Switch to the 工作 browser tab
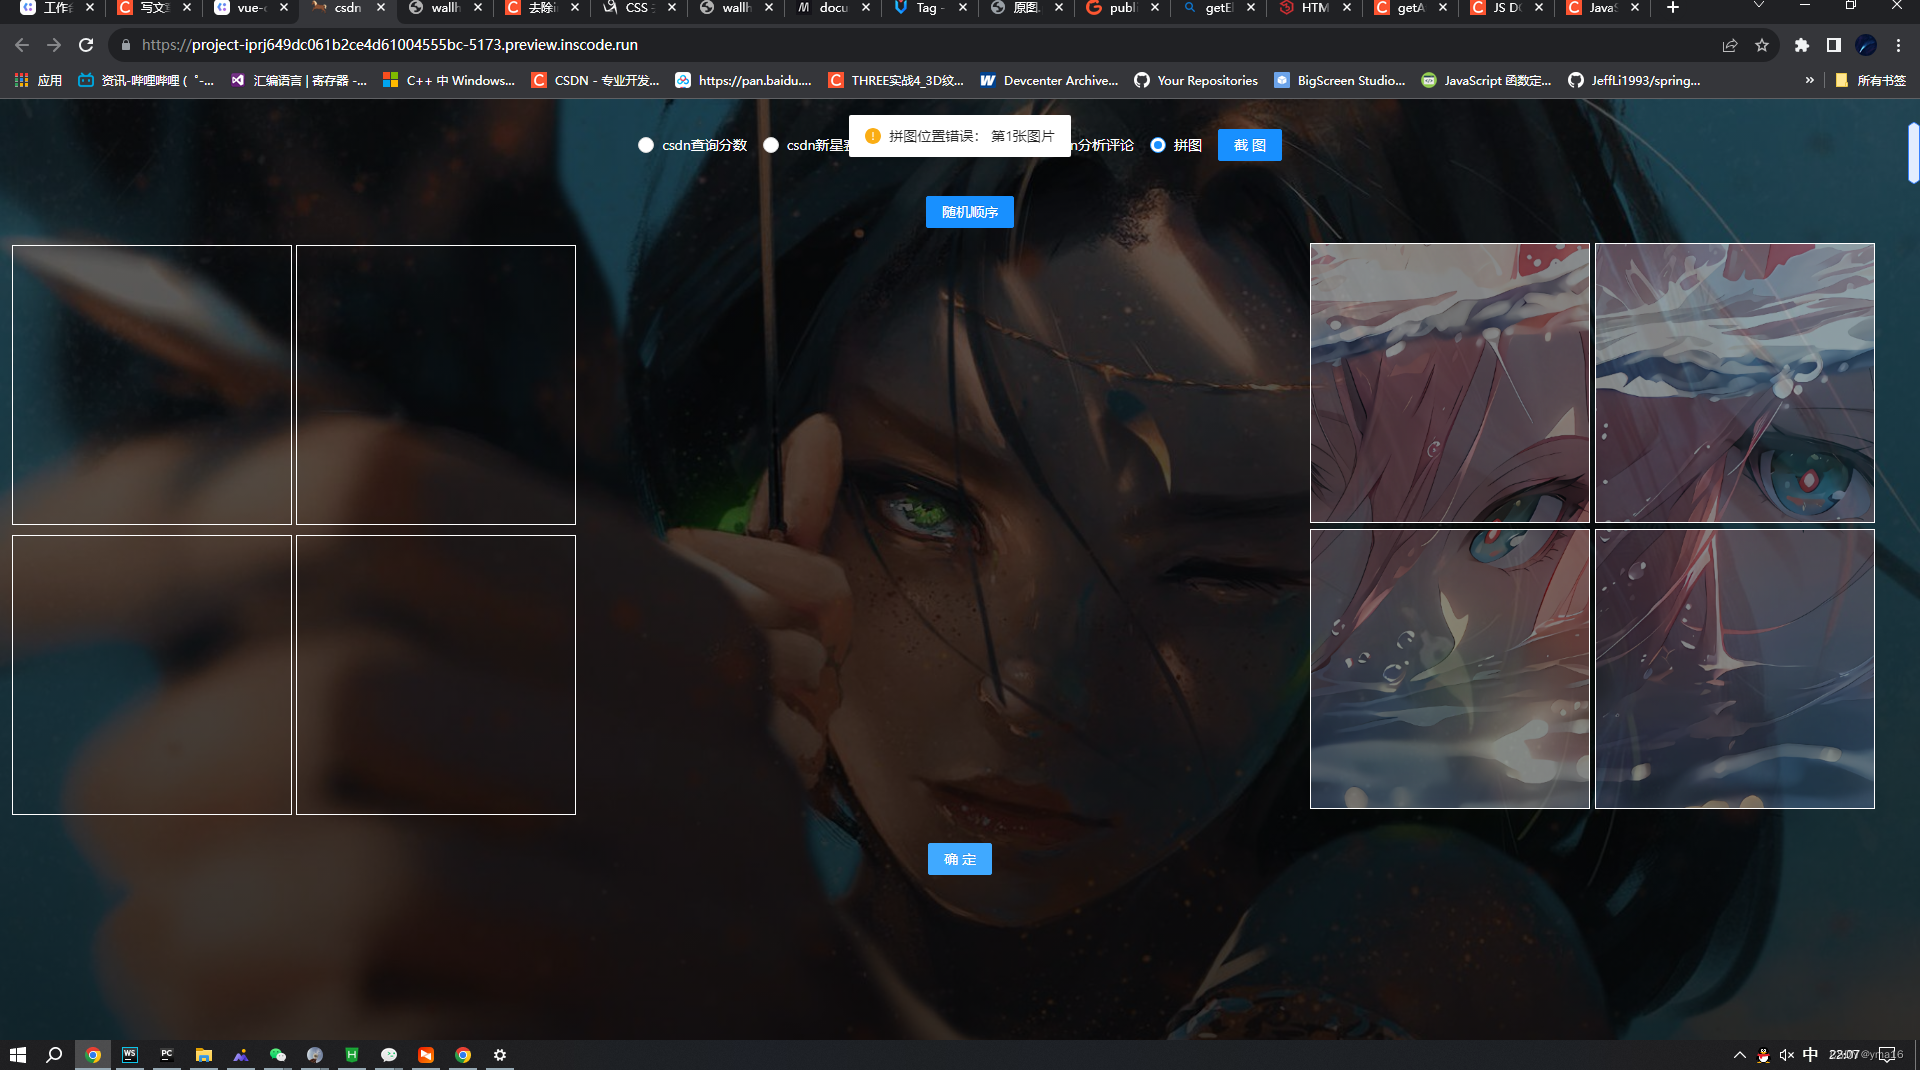This screenshot has width=1920, height=1070. click(x=55, y=8)
